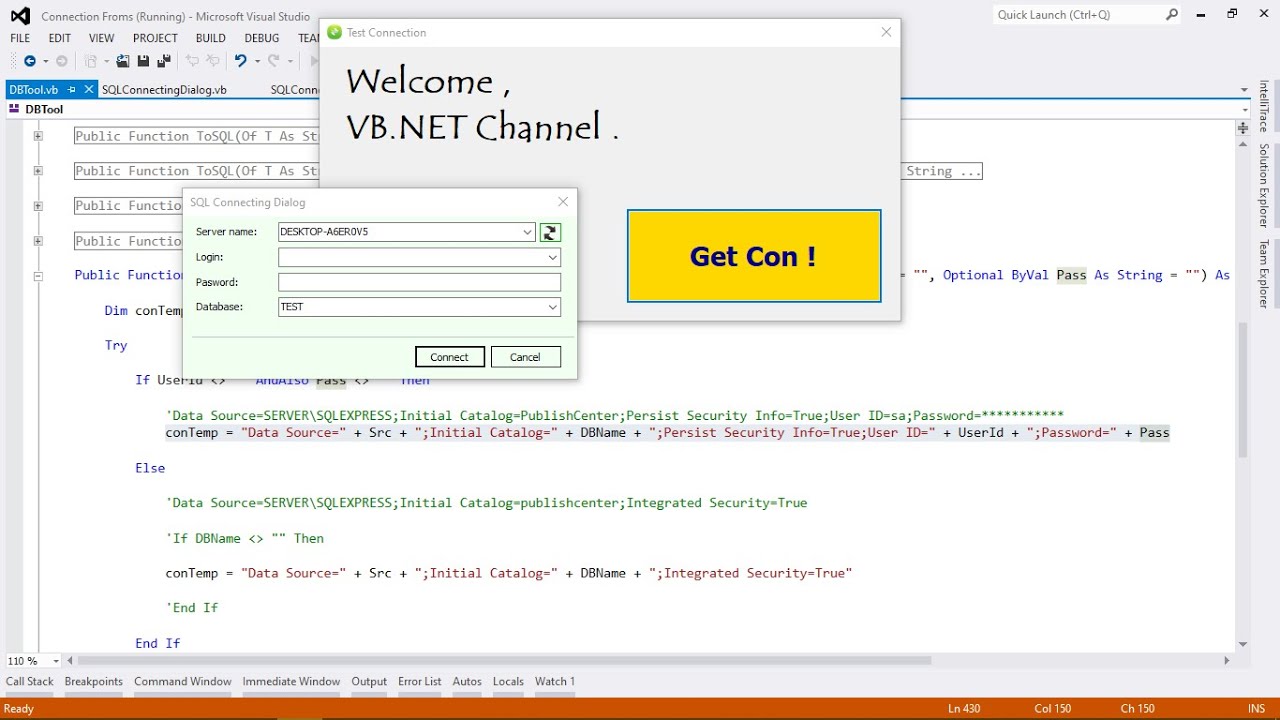Open the Redo history dropdown arrow
The height and width of the screenshot is (720, 1280).
pyautogui.click(x=290, y=61)
